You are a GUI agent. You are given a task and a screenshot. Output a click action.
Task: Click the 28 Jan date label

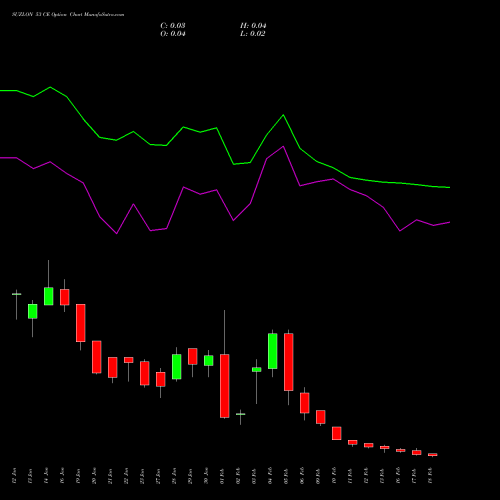point(174,476)
